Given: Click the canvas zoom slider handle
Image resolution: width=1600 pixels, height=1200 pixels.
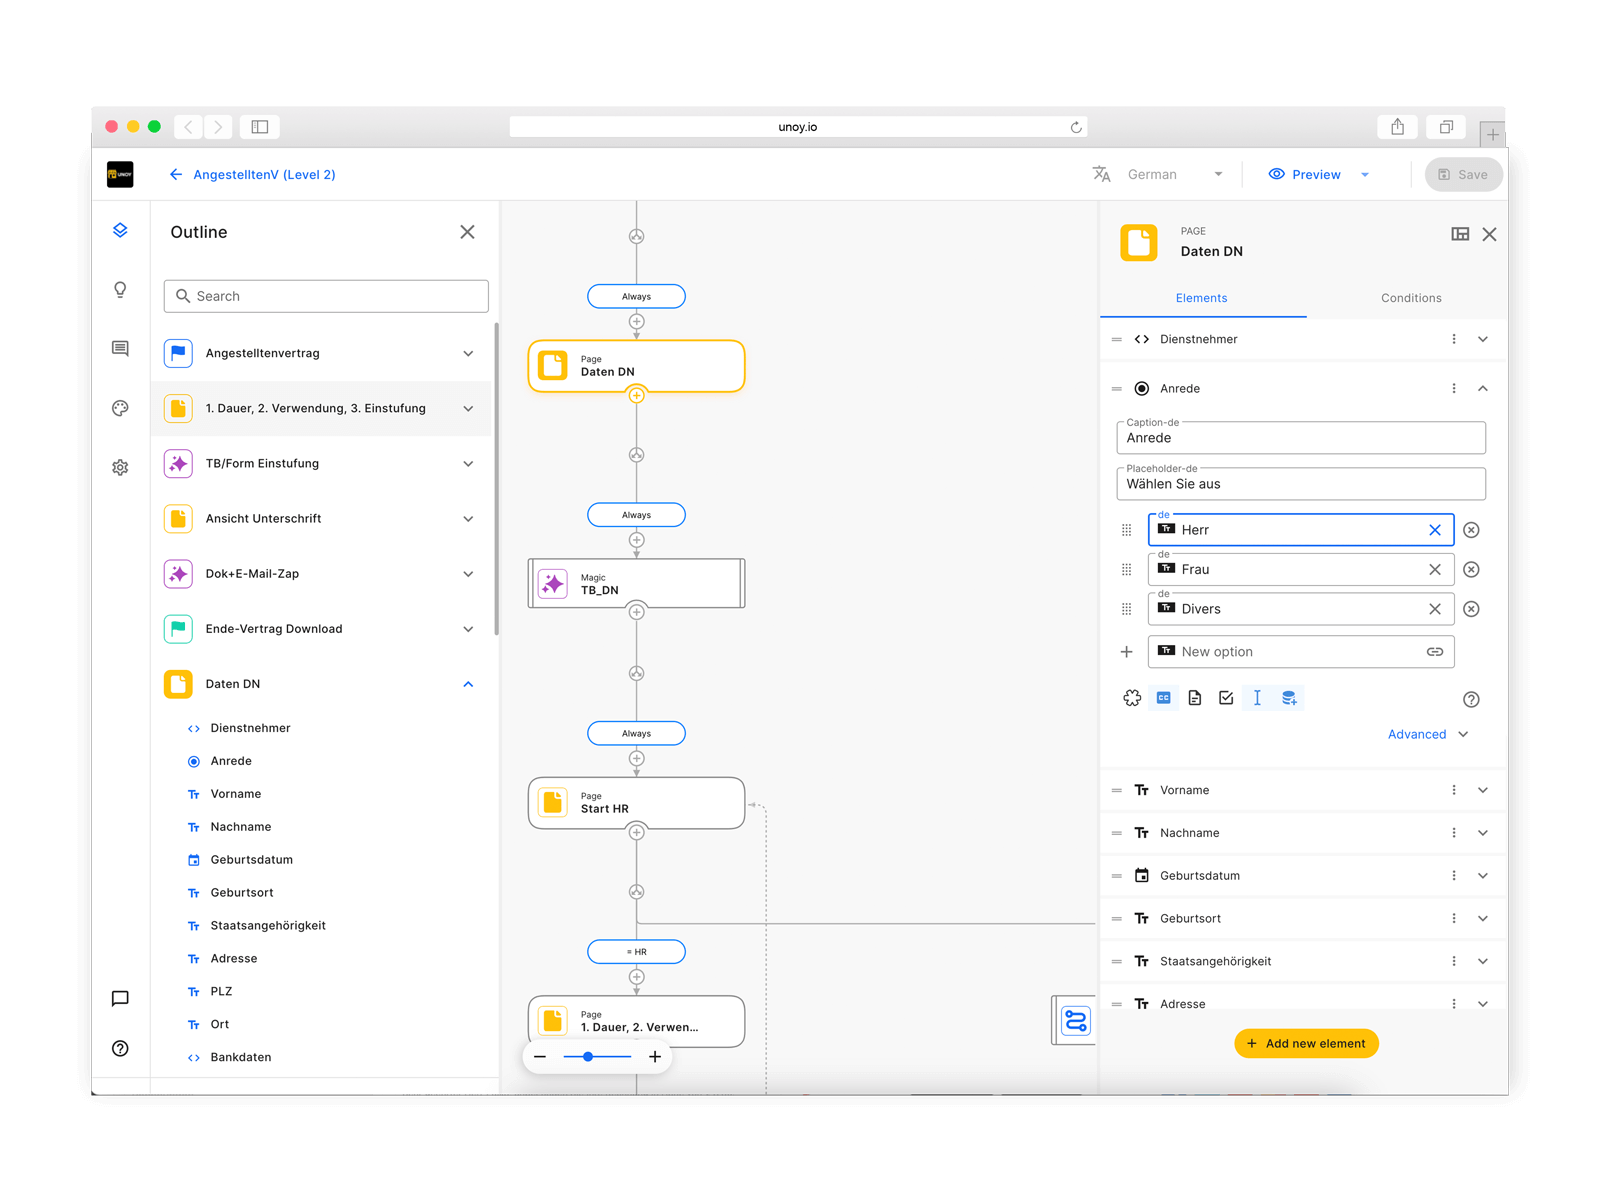Looking at the screenshot, I should point(588,1057).
